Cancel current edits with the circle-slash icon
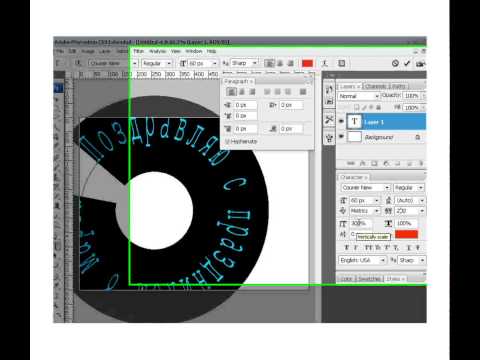480x360 pixels. [x=395, y=63]
